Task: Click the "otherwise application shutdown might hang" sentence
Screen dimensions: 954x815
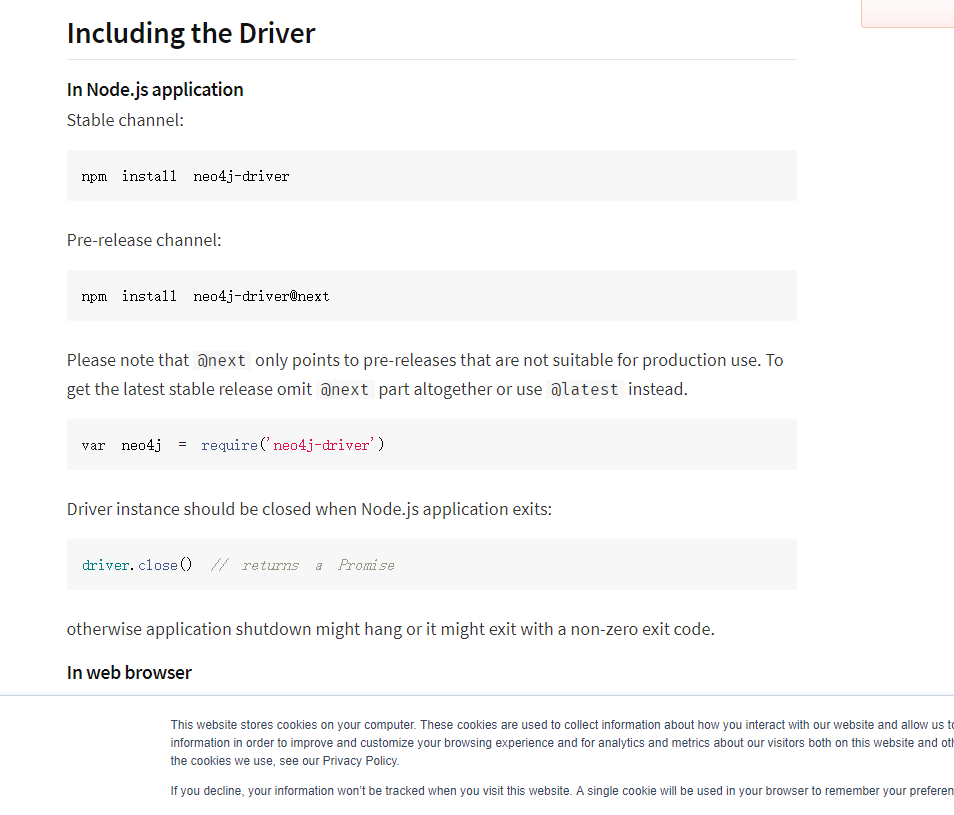Action: pyautogui.click(x=391, y=629)
